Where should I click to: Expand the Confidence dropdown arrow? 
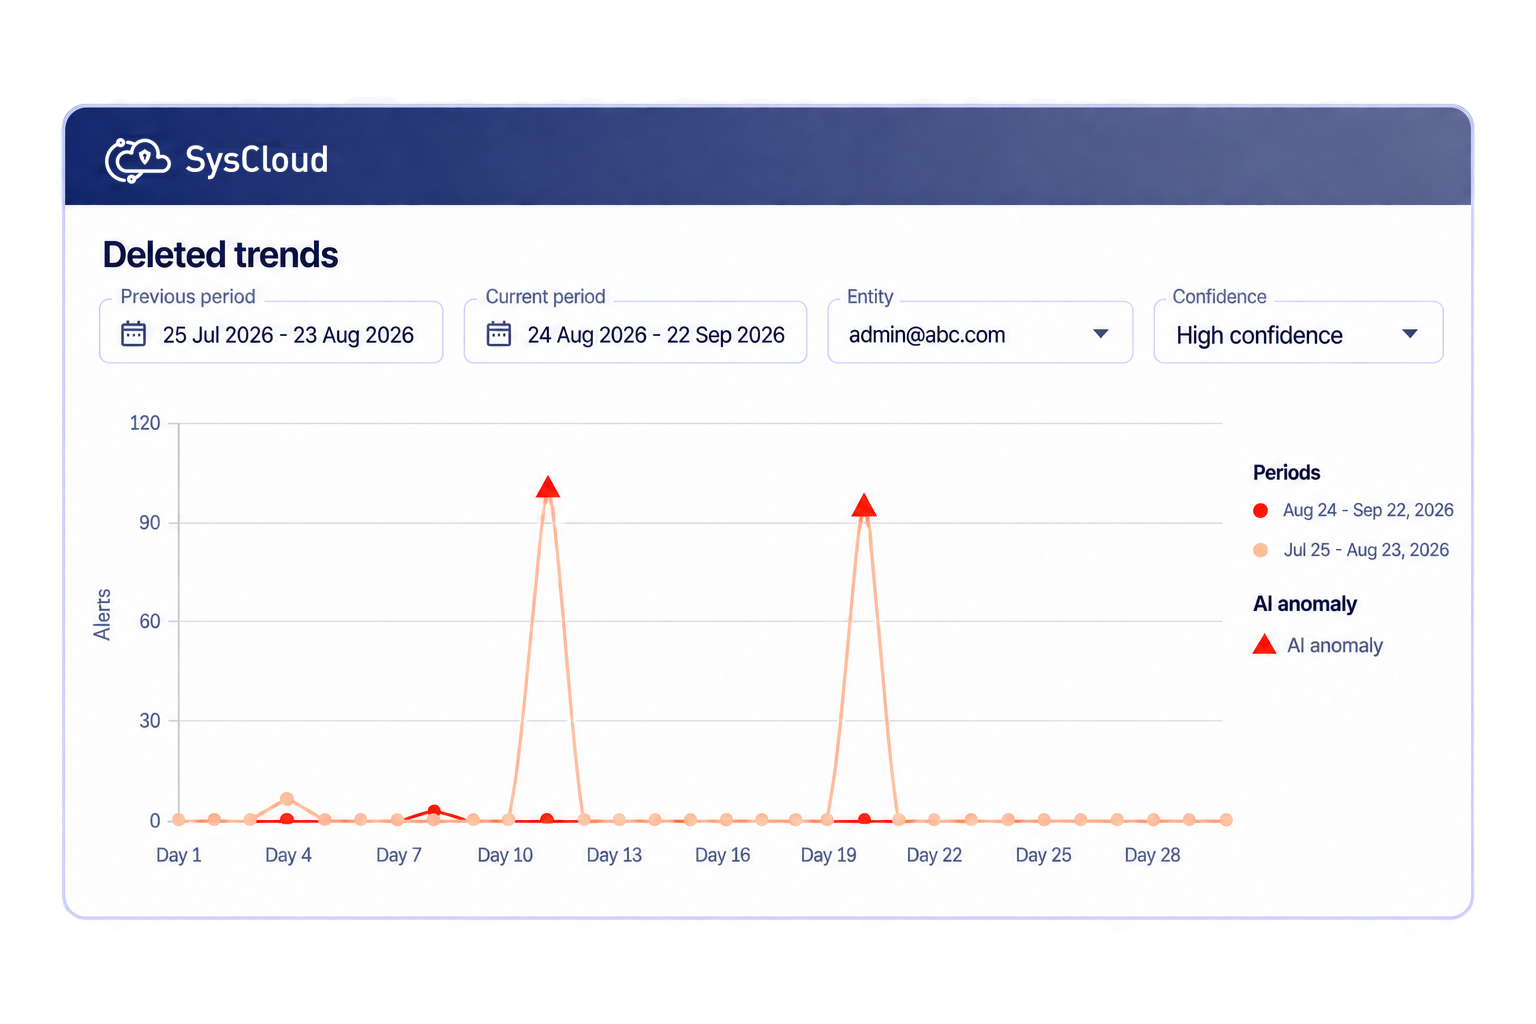point(1410,334)
